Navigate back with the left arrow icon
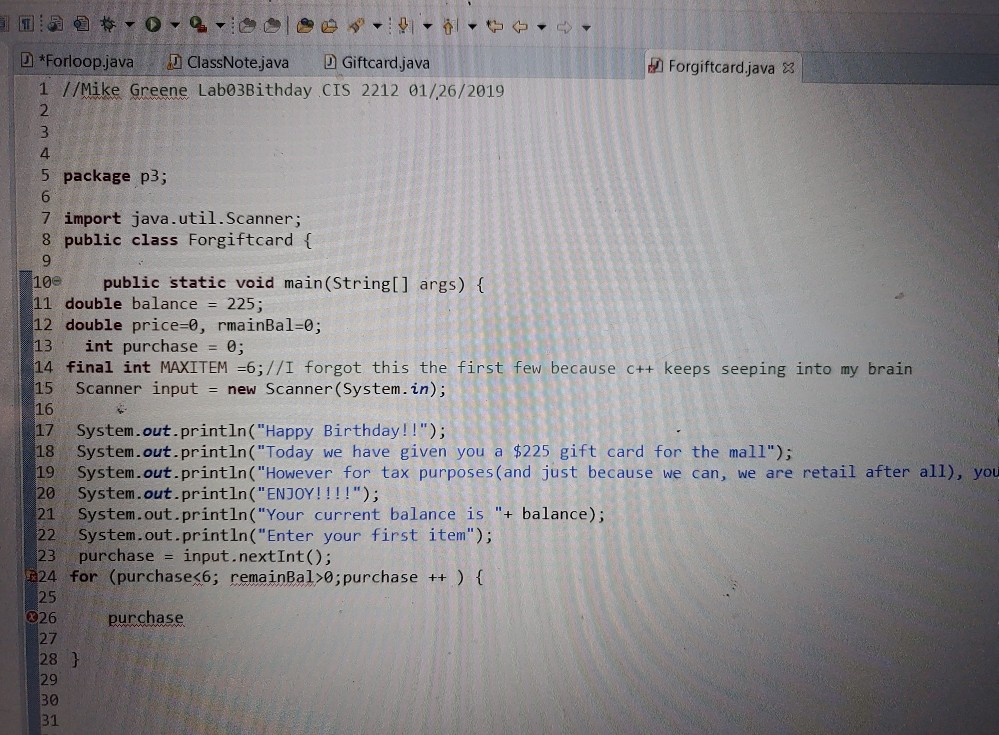The image size is (999, 735). [519, 22]
